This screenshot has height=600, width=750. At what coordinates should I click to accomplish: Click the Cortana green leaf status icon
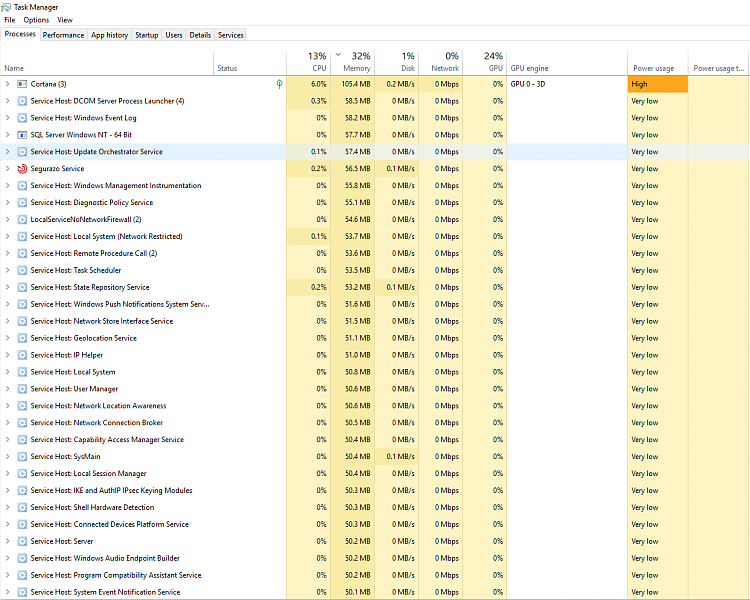[279, 84]
